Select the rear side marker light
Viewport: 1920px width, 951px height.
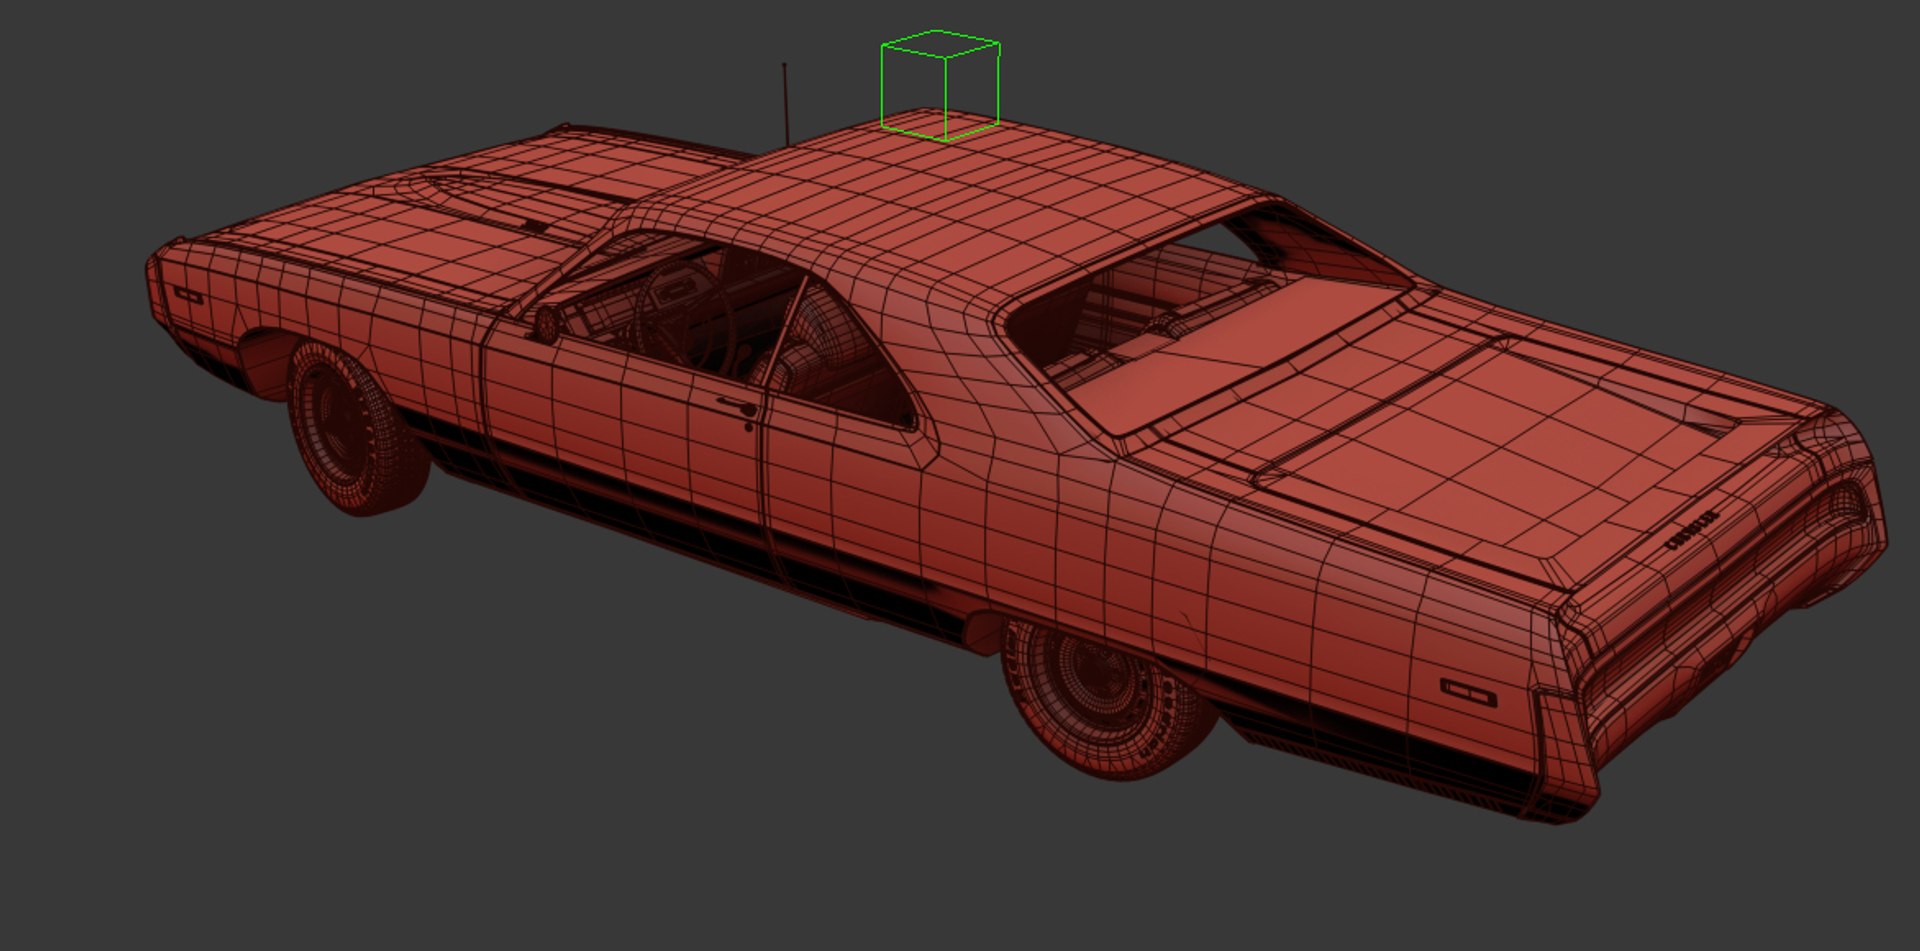click(x=1468, y=691)
